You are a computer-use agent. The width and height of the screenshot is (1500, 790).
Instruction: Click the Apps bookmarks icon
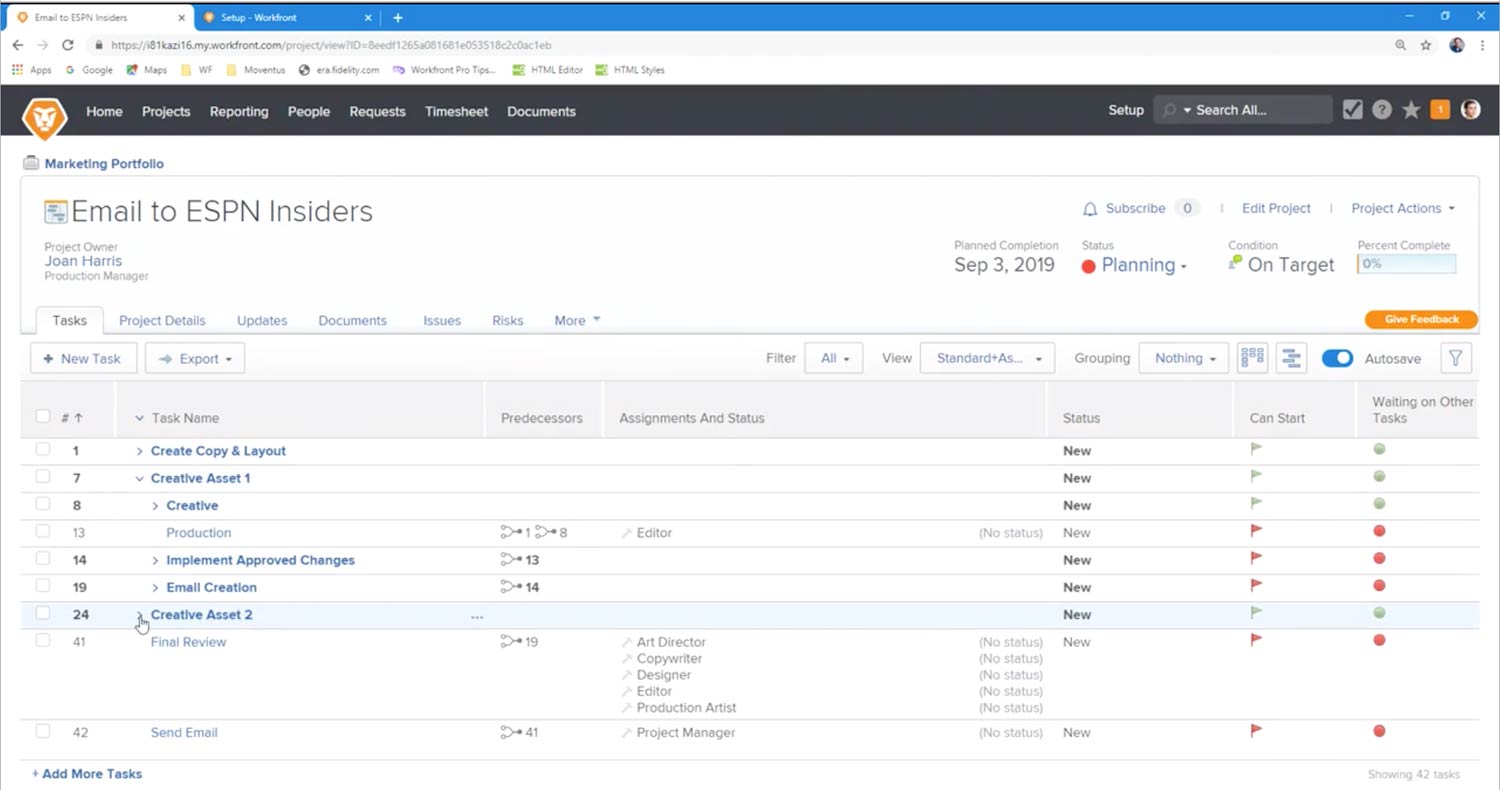tap(17, 70)
